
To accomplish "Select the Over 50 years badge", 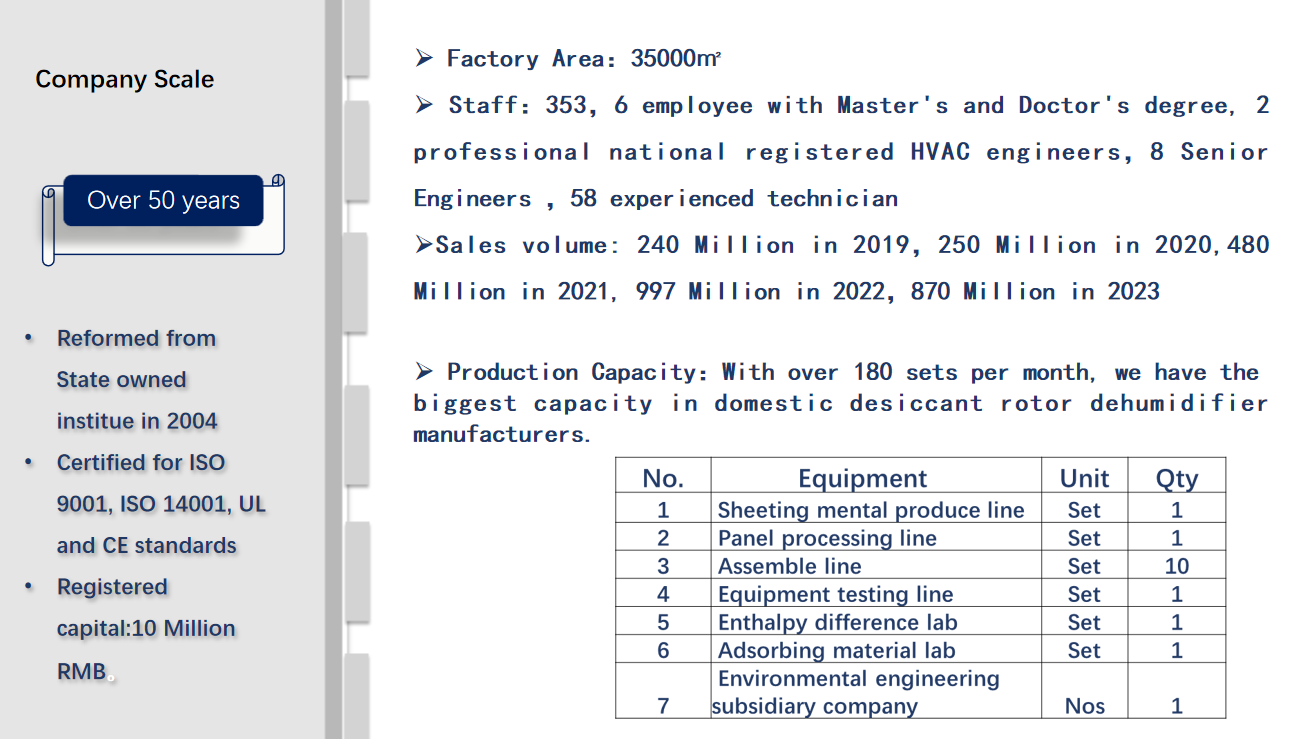I will (163, 201).
